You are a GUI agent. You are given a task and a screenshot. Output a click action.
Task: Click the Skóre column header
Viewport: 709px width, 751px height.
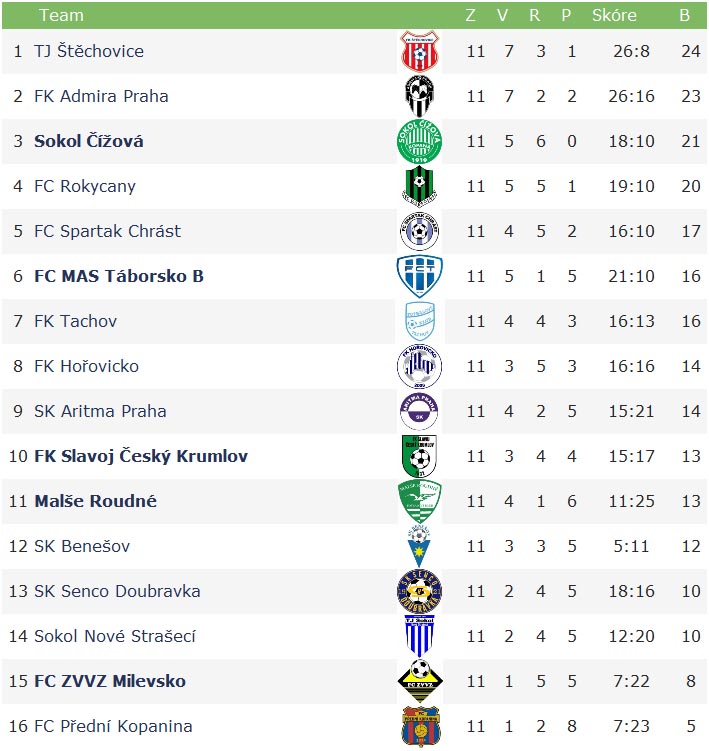click(614, 15)
